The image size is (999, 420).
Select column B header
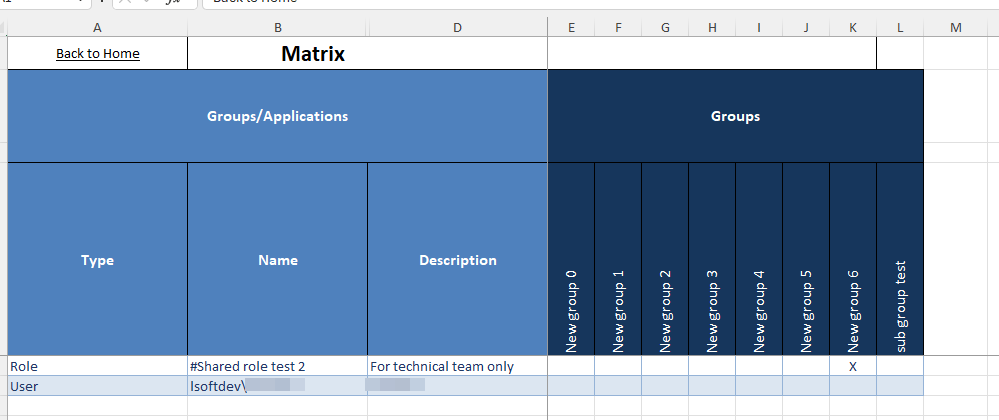click(x=277, y=28)
